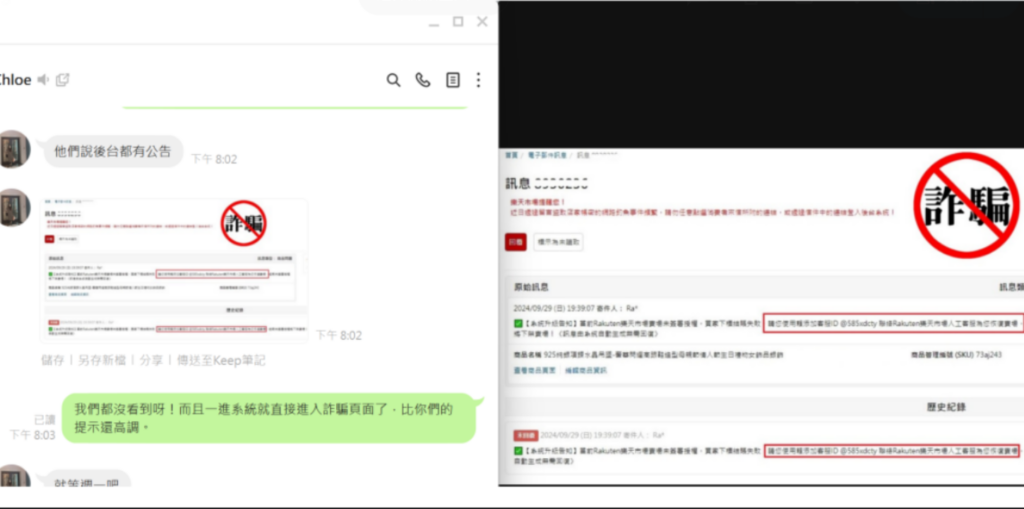Click 另存新檔 to save image as
Viewport: 1024px width, 509px height.
tap(103, 360)
